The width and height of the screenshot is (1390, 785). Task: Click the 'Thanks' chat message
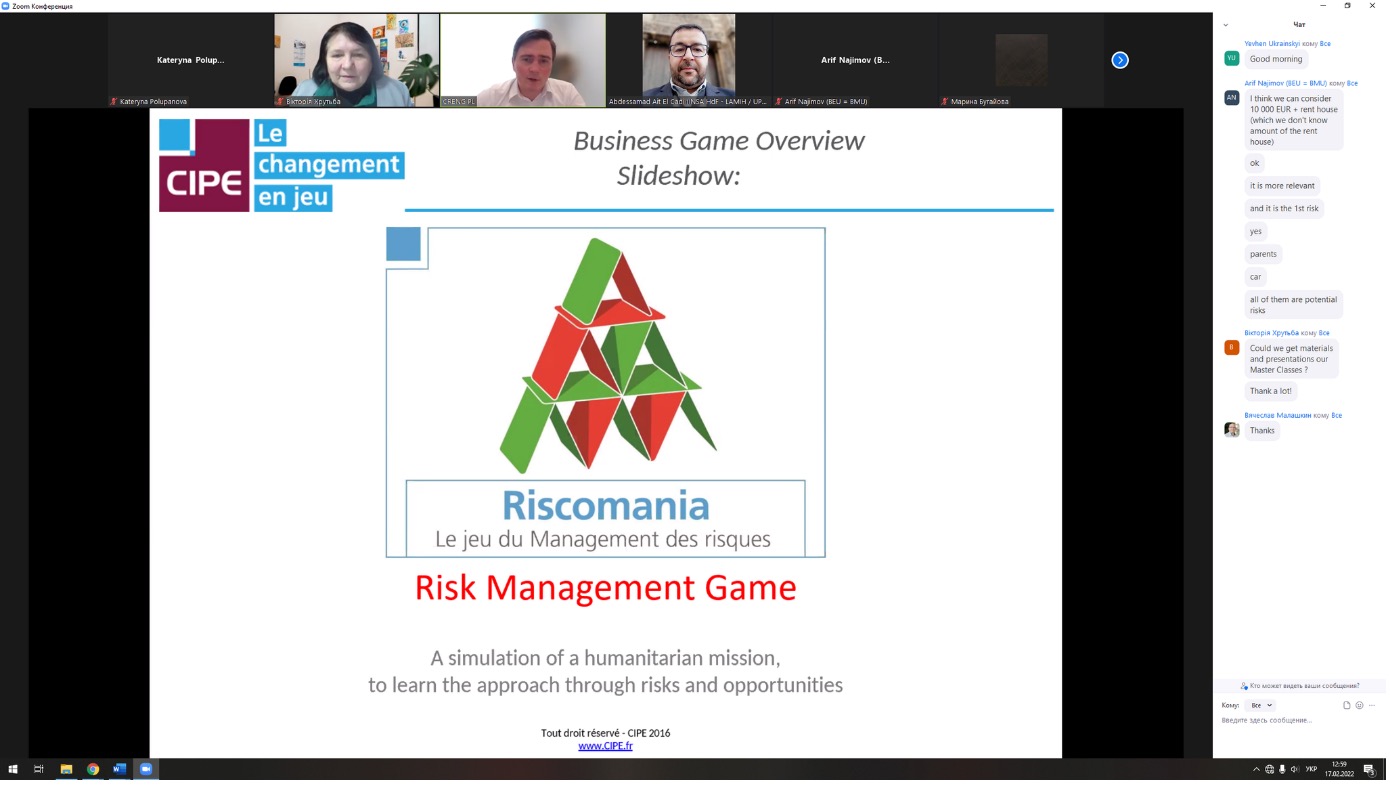(1262, 431)
